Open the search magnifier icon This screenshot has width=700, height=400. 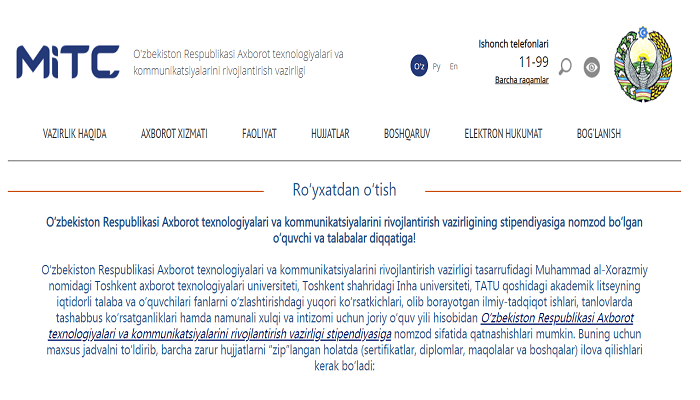click(565, 67)
